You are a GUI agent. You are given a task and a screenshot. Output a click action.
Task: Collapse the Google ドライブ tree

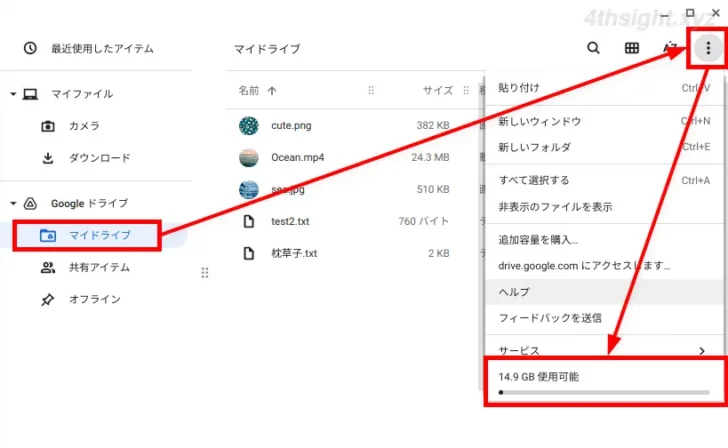coord(13,203)
